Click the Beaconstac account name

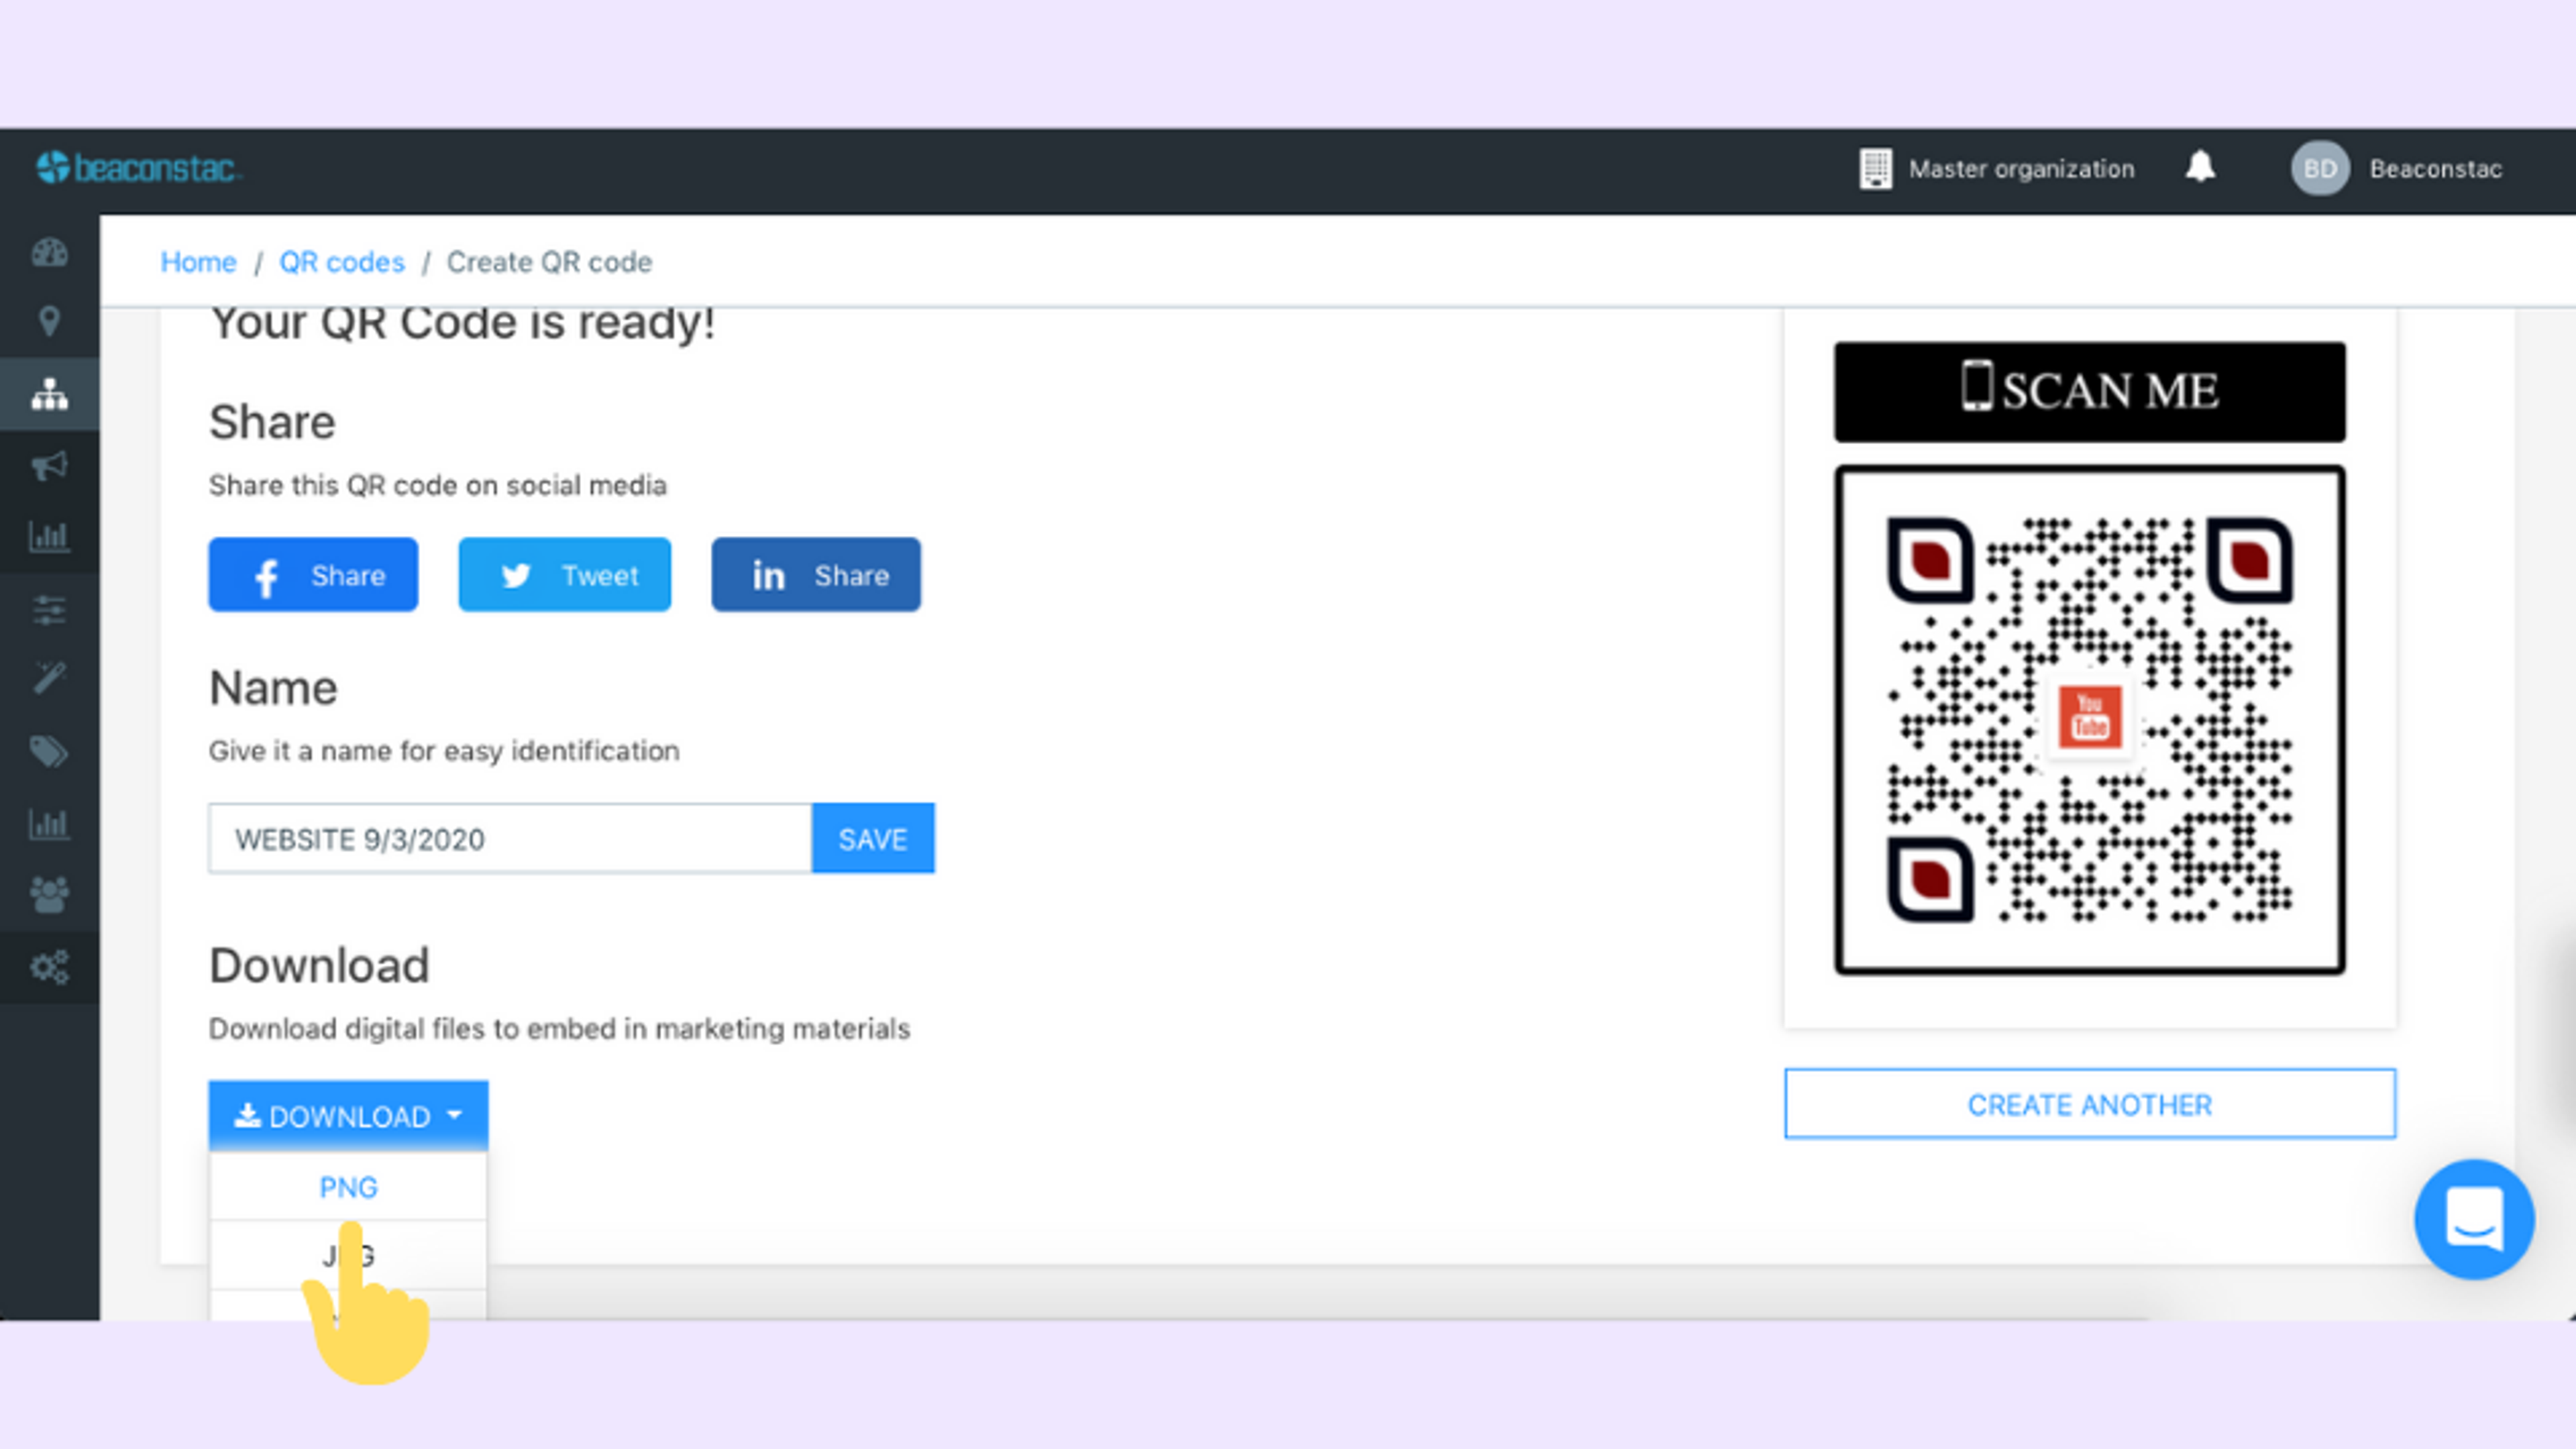tap(2436, 169)
